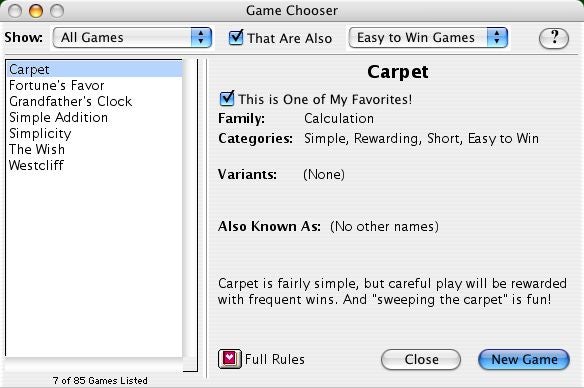Click the vertical splitter beside the game list

206,218
